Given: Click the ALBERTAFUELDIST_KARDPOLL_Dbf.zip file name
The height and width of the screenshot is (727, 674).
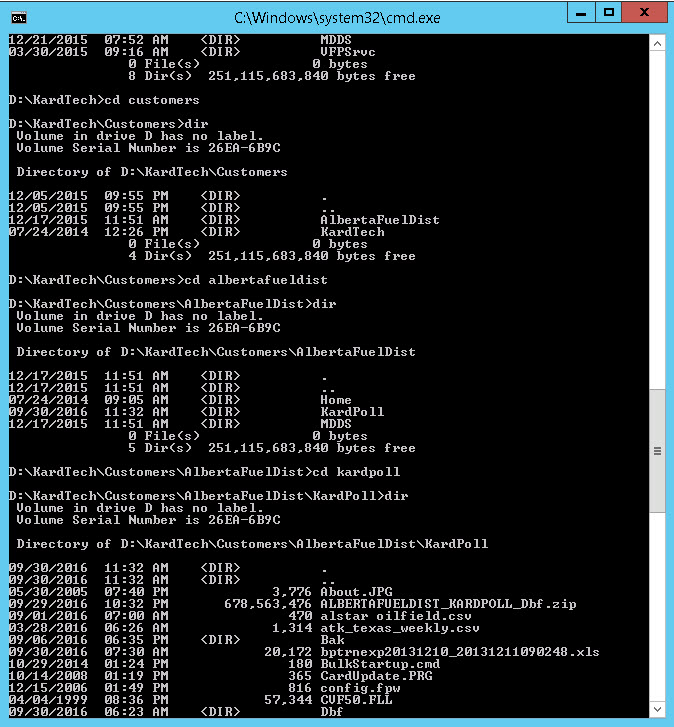Looking at the screenshot, I should (x=448, y=604).
